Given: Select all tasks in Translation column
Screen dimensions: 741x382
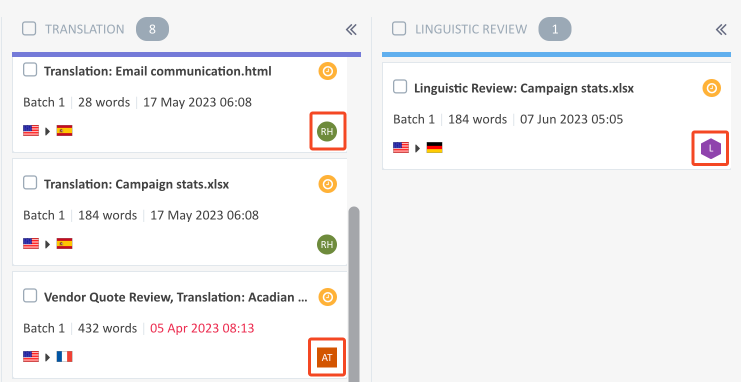Looking at the screenshot, I should [x=29, y=29].
